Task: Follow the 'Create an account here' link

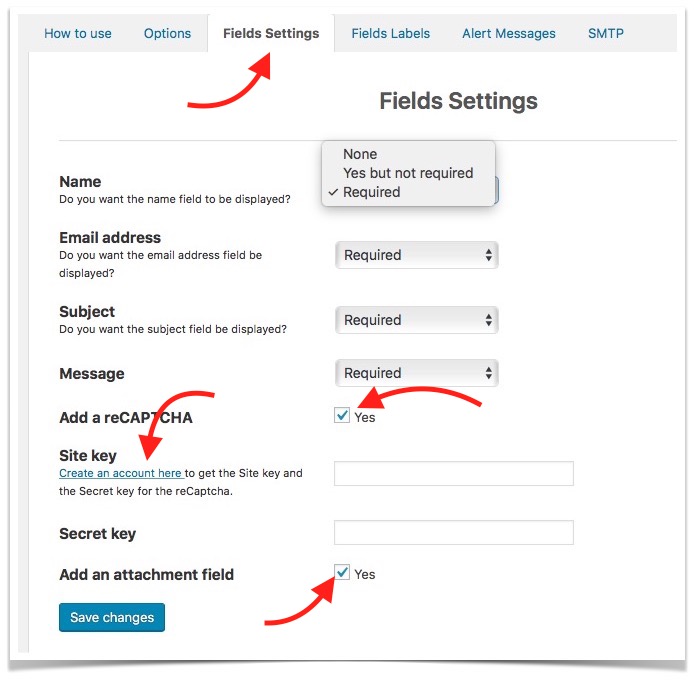Action: [120, 473]
